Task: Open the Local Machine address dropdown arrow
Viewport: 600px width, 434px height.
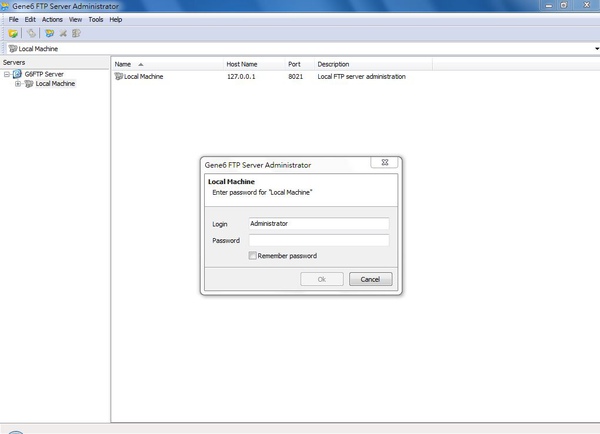Action: [x=597, y=49]
